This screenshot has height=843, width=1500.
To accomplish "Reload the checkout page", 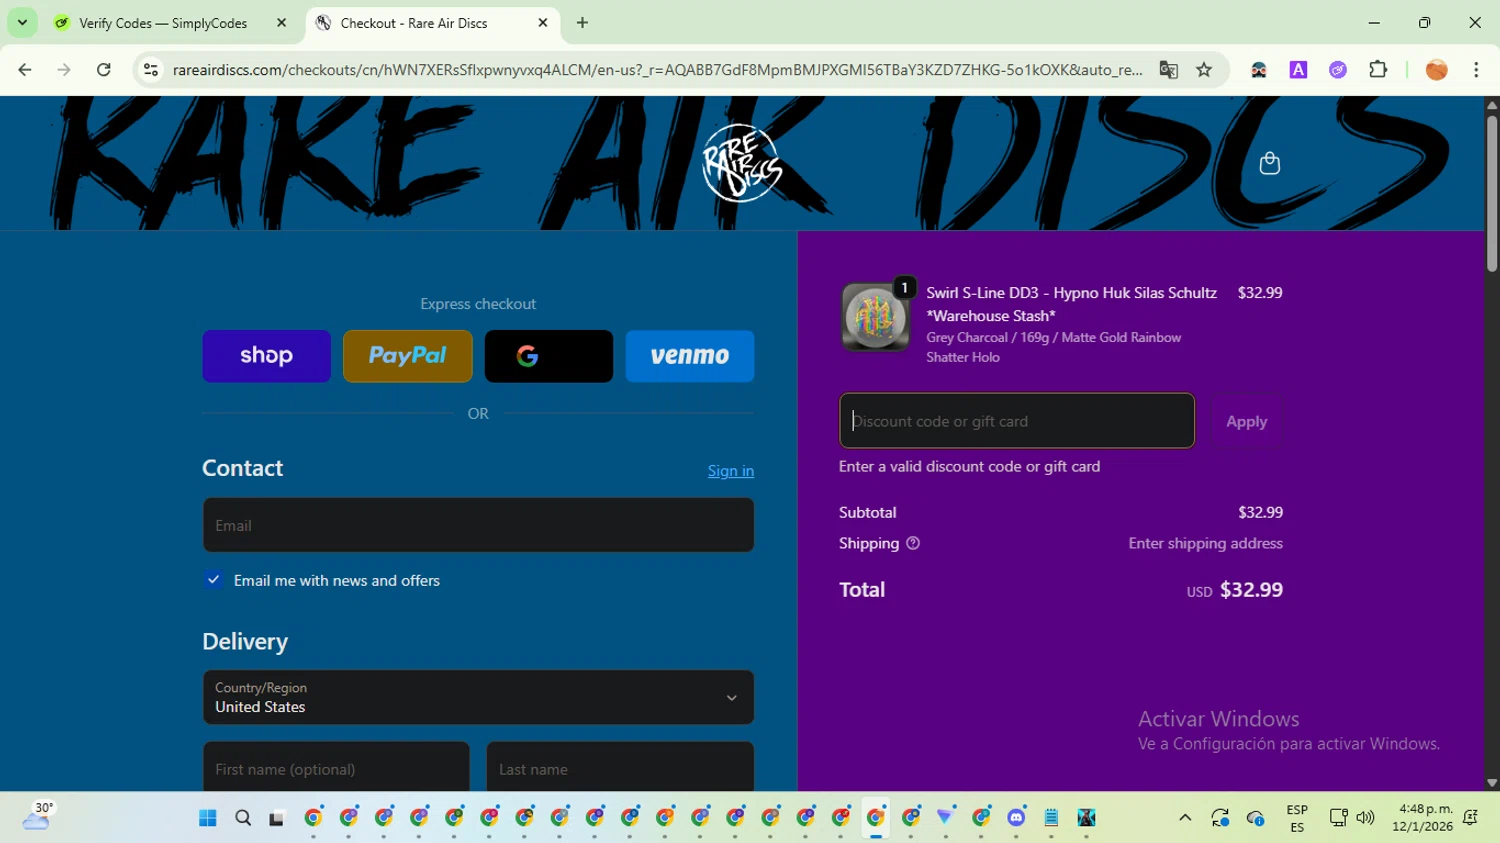I will [x=104, y=70].
